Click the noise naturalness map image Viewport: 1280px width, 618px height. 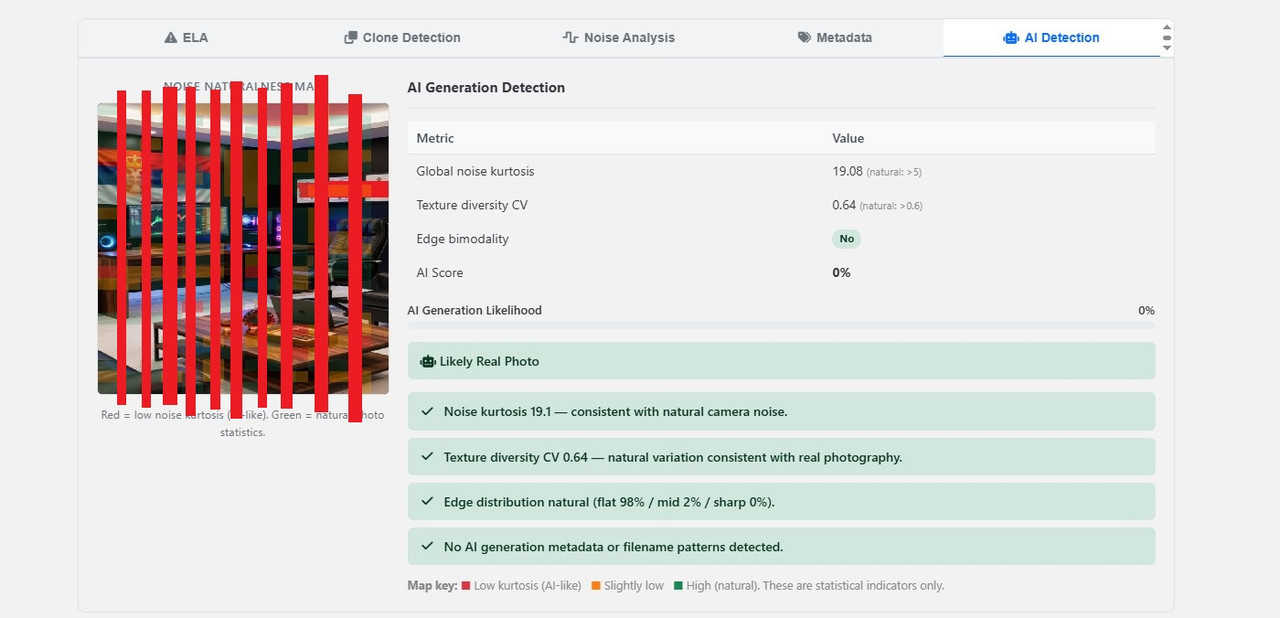point(243,248)
